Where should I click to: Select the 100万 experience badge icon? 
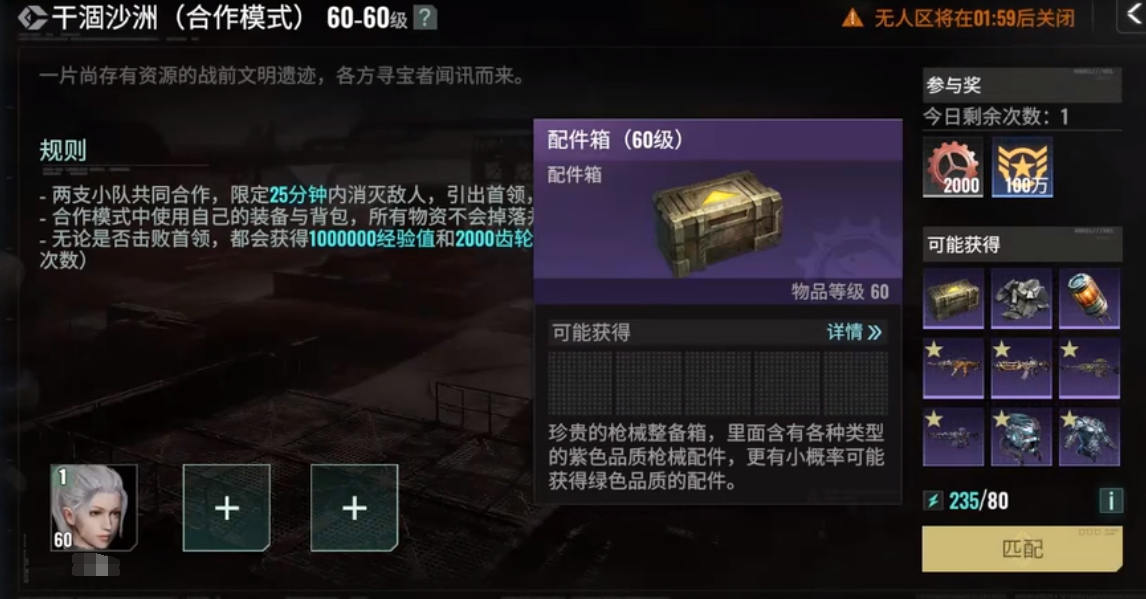[x=1022, y=167]
